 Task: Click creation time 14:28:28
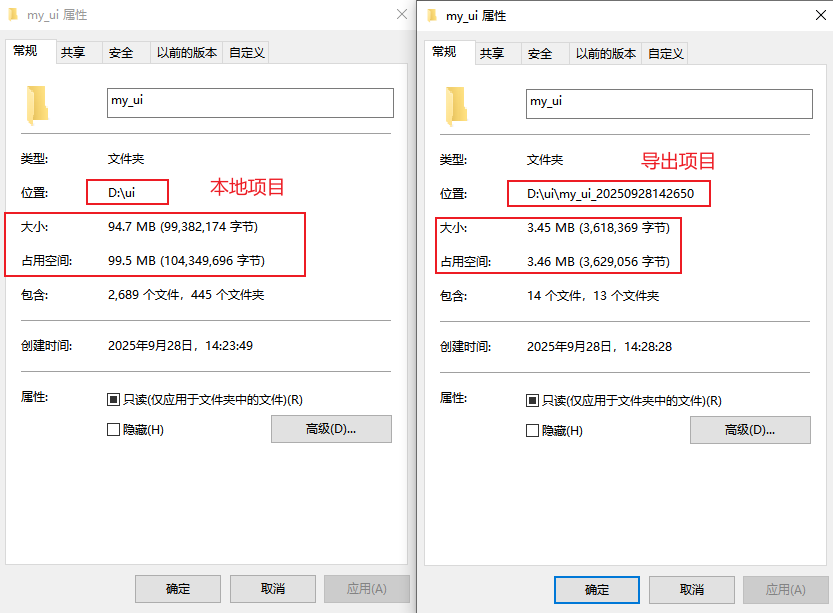point(648,347)
